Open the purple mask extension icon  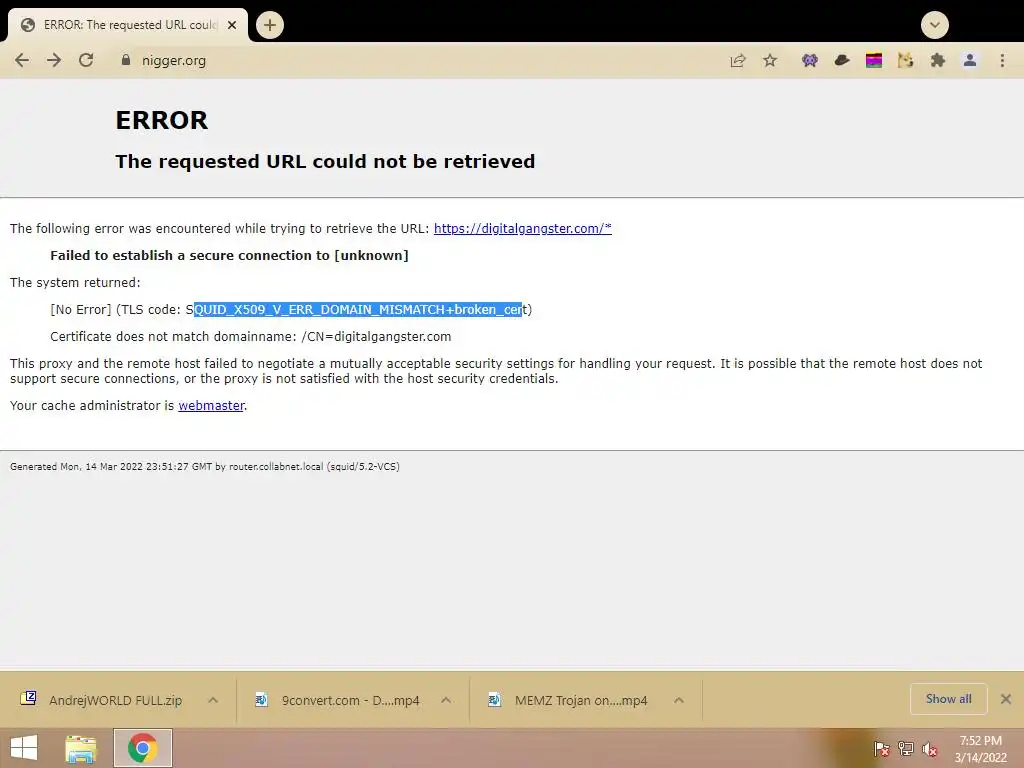pyautogui.click(x=810, y=61)
